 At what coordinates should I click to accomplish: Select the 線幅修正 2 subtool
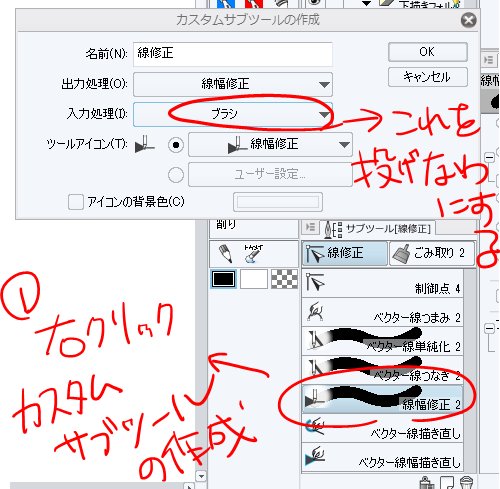coord(382,399)
